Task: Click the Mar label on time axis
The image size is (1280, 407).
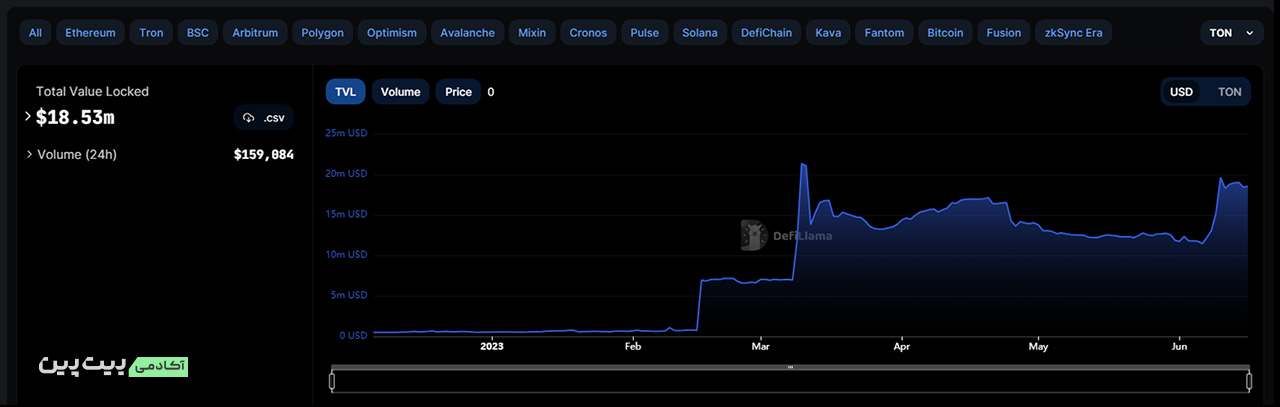Action: tap(761, 347)
